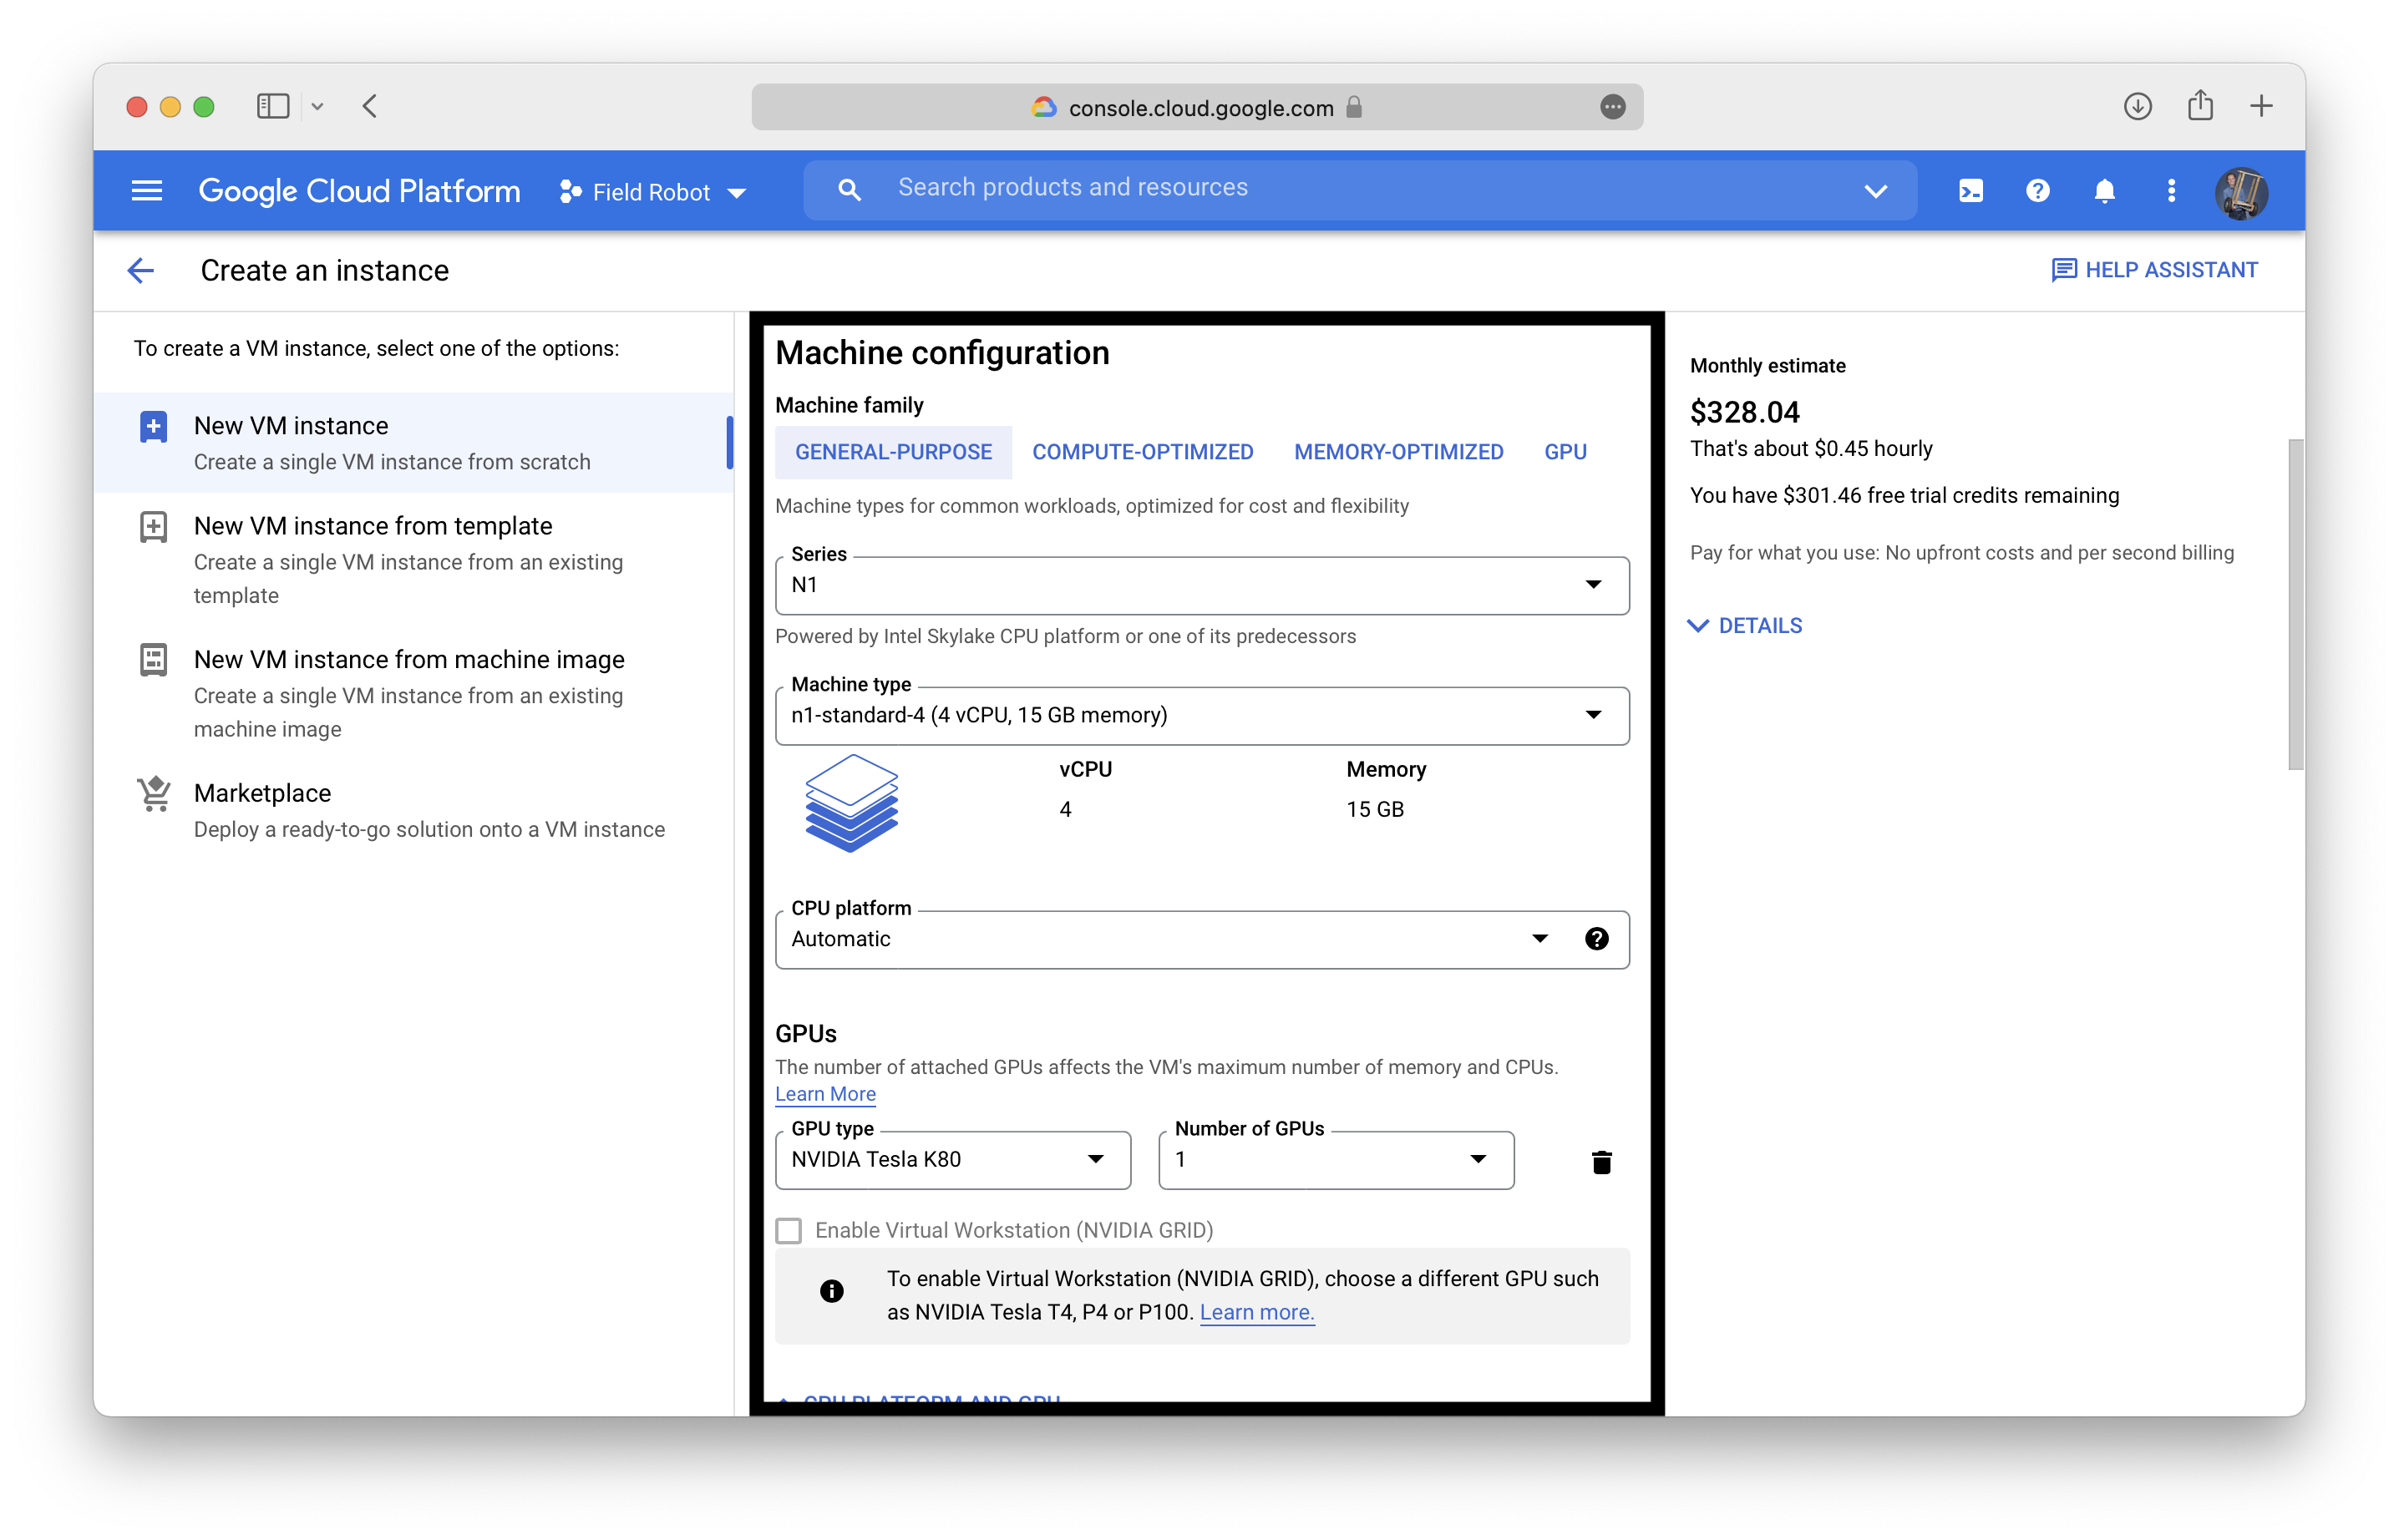Click the 'Create an instance' heading
The height and width of the screenshot is (1540, 2399).
click(324, 270)
